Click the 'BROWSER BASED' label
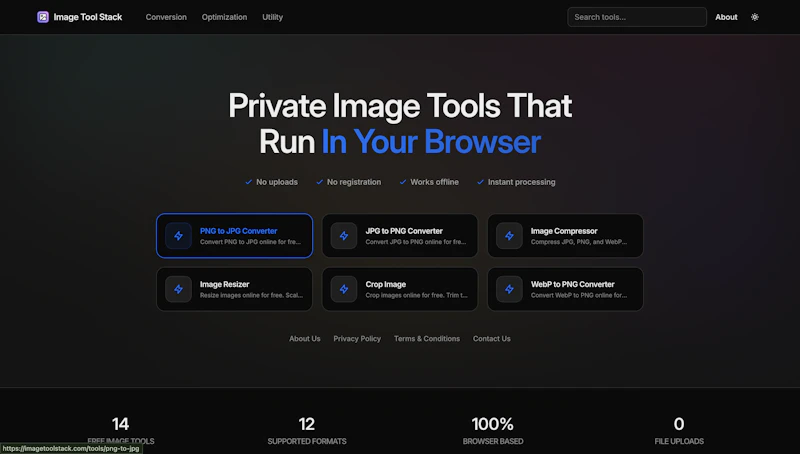This screenshot has width=800, height=454. (x=493, y=441)
